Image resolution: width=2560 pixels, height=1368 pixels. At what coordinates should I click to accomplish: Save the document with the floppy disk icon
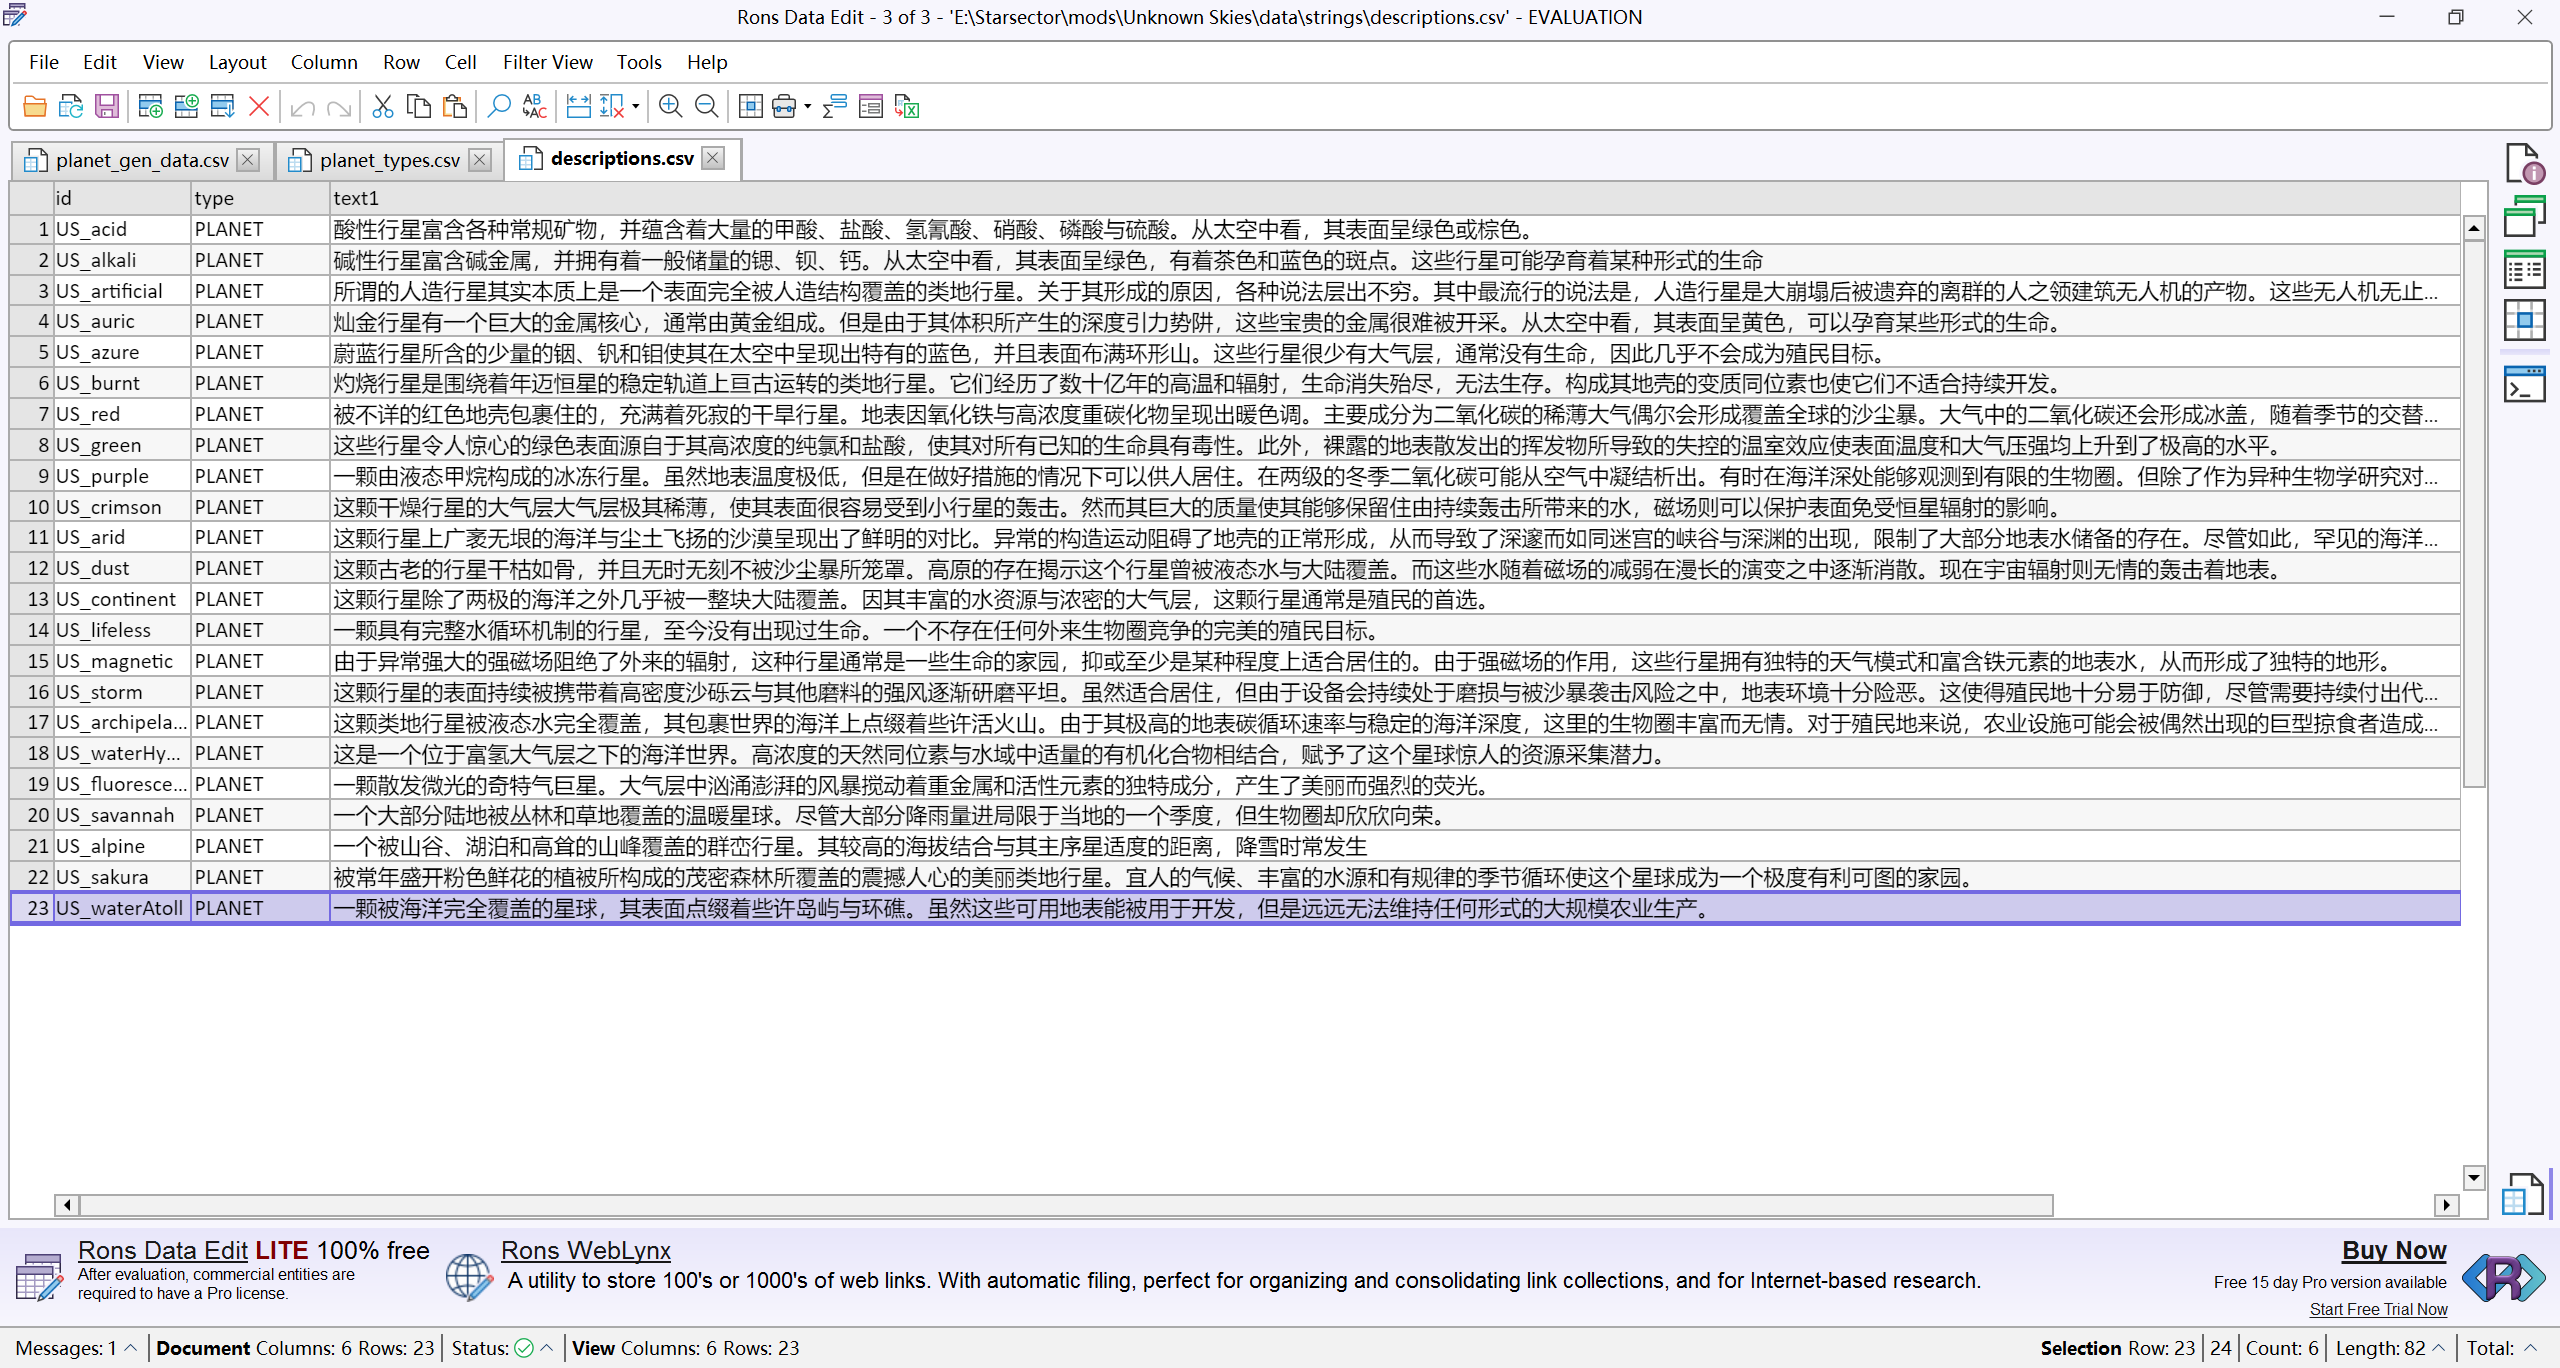(x=107, y=106)
